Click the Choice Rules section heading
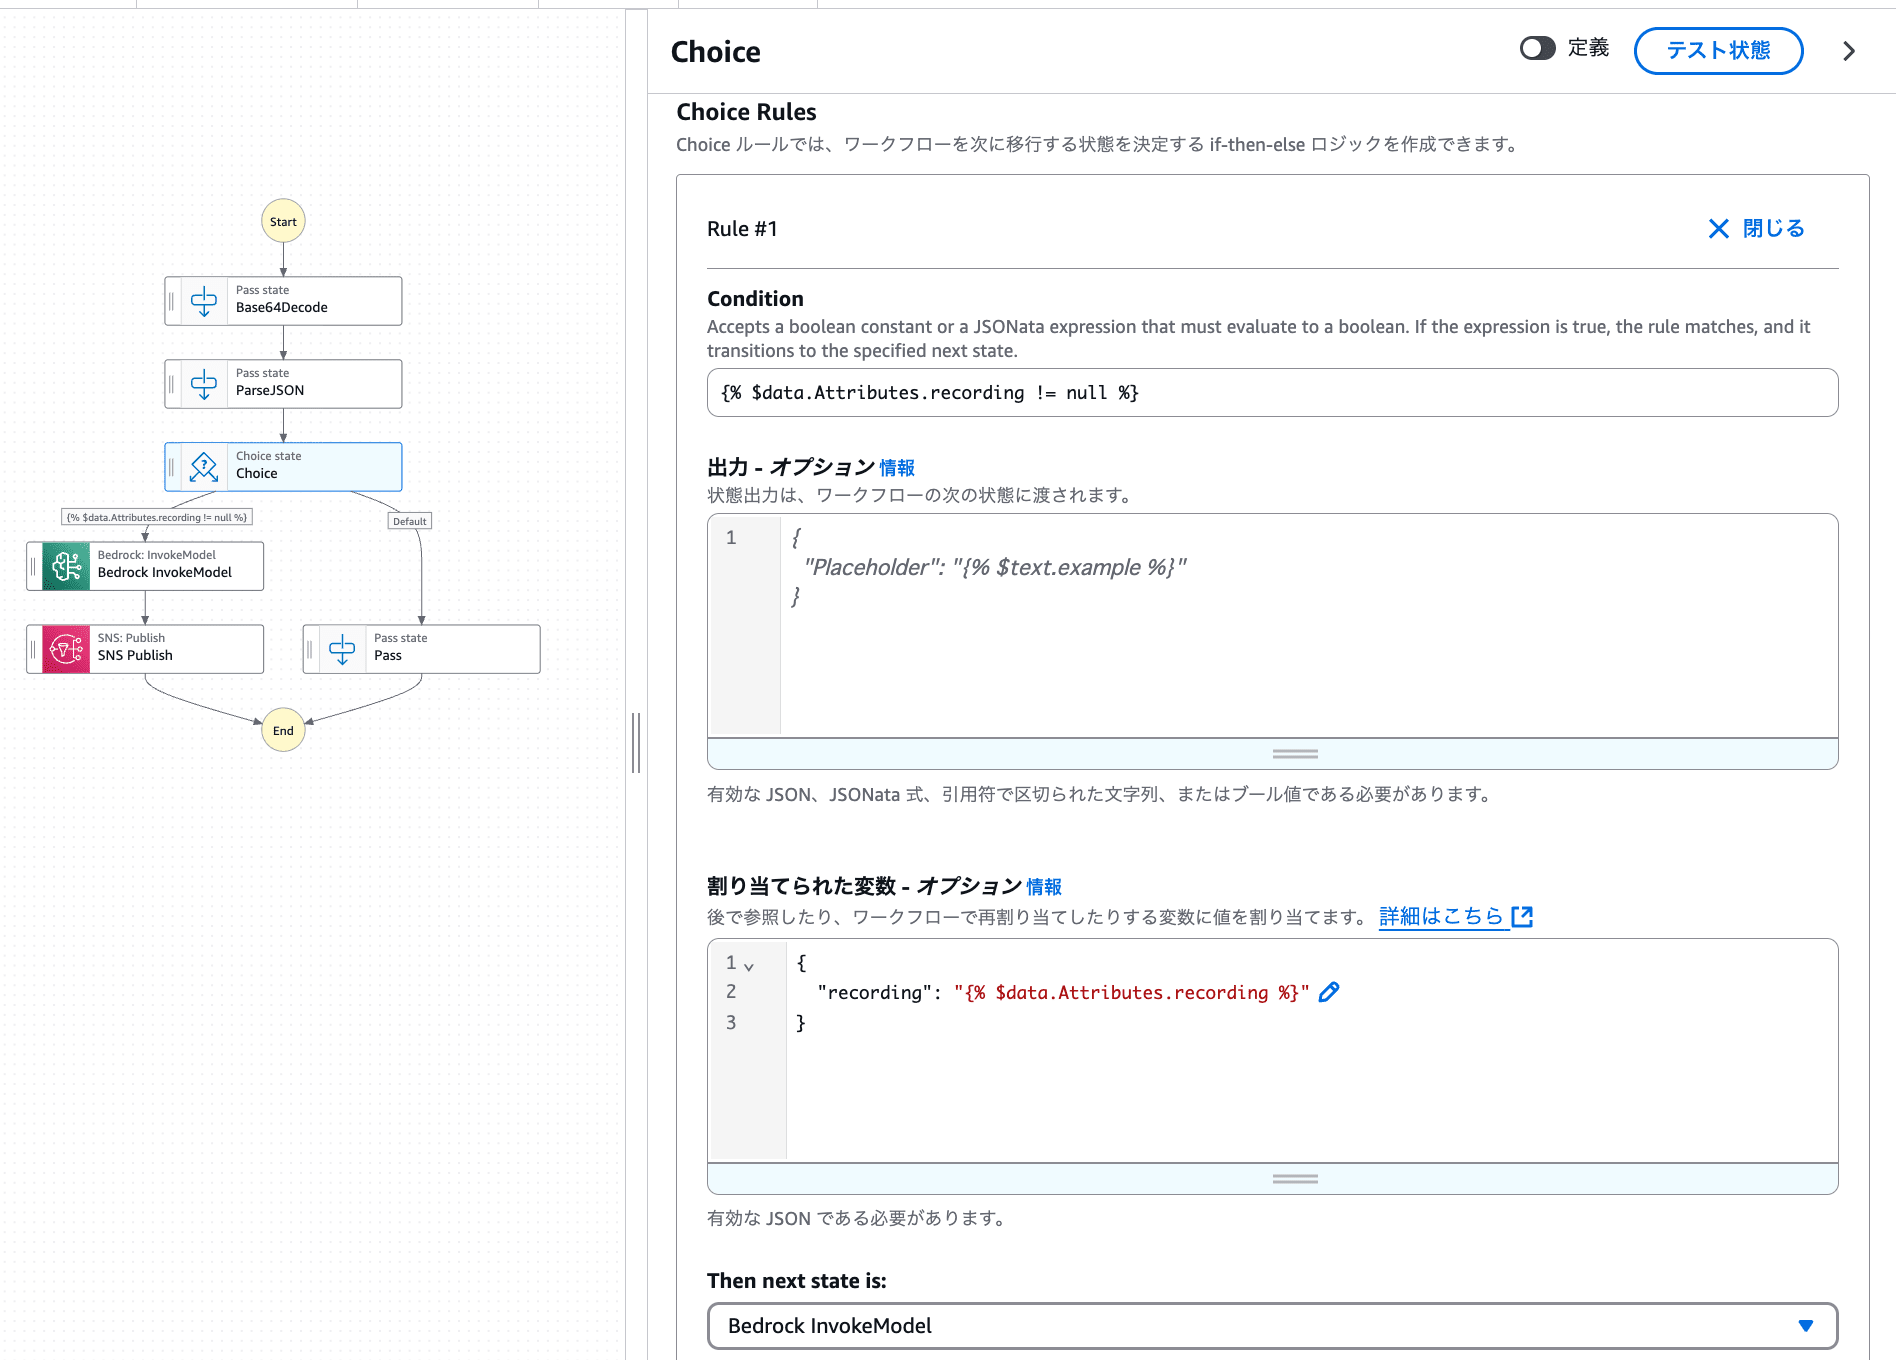 tap(746, 112)
